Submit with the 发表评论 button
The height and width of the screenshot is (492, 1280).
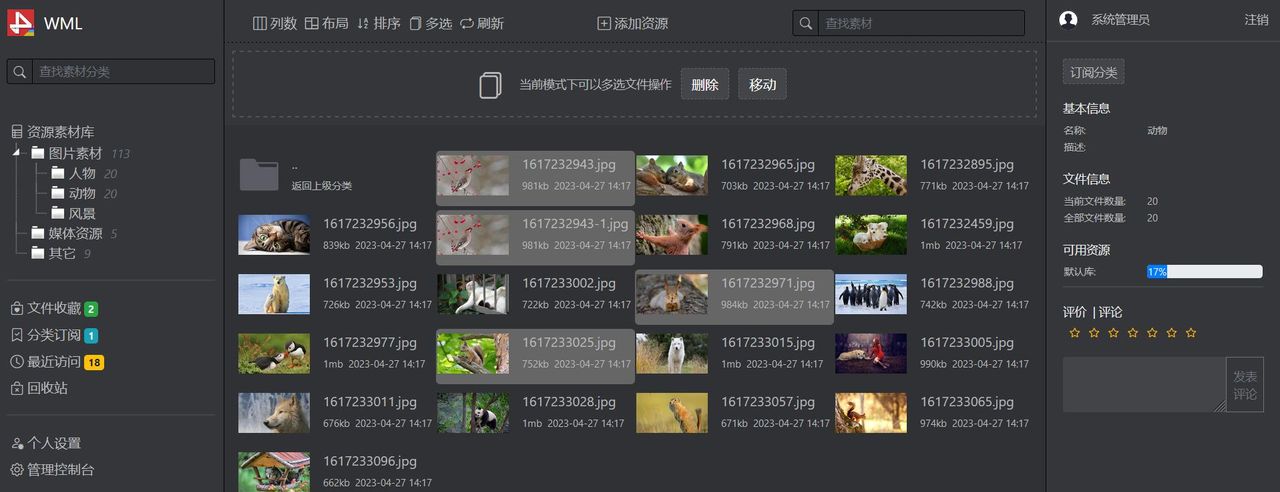coord(1245,385)
